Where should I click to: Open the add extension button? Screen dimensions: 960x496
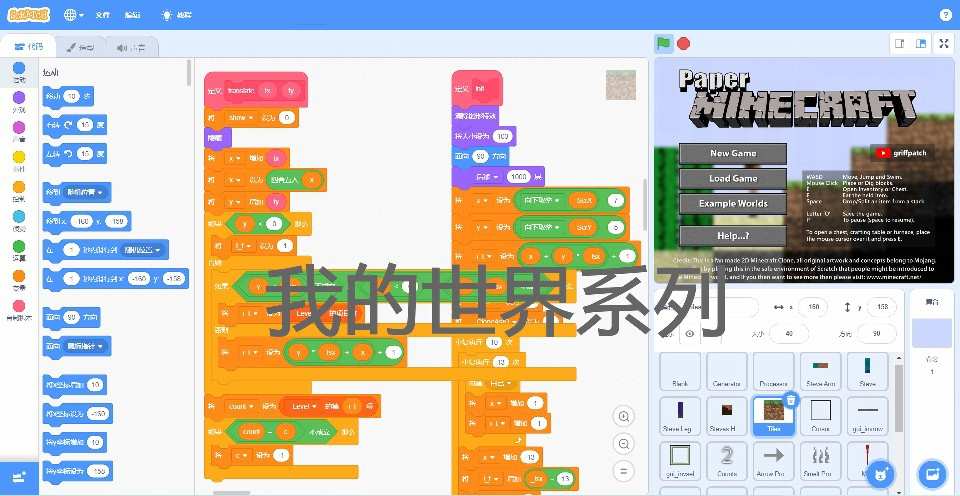pos(19,476)
